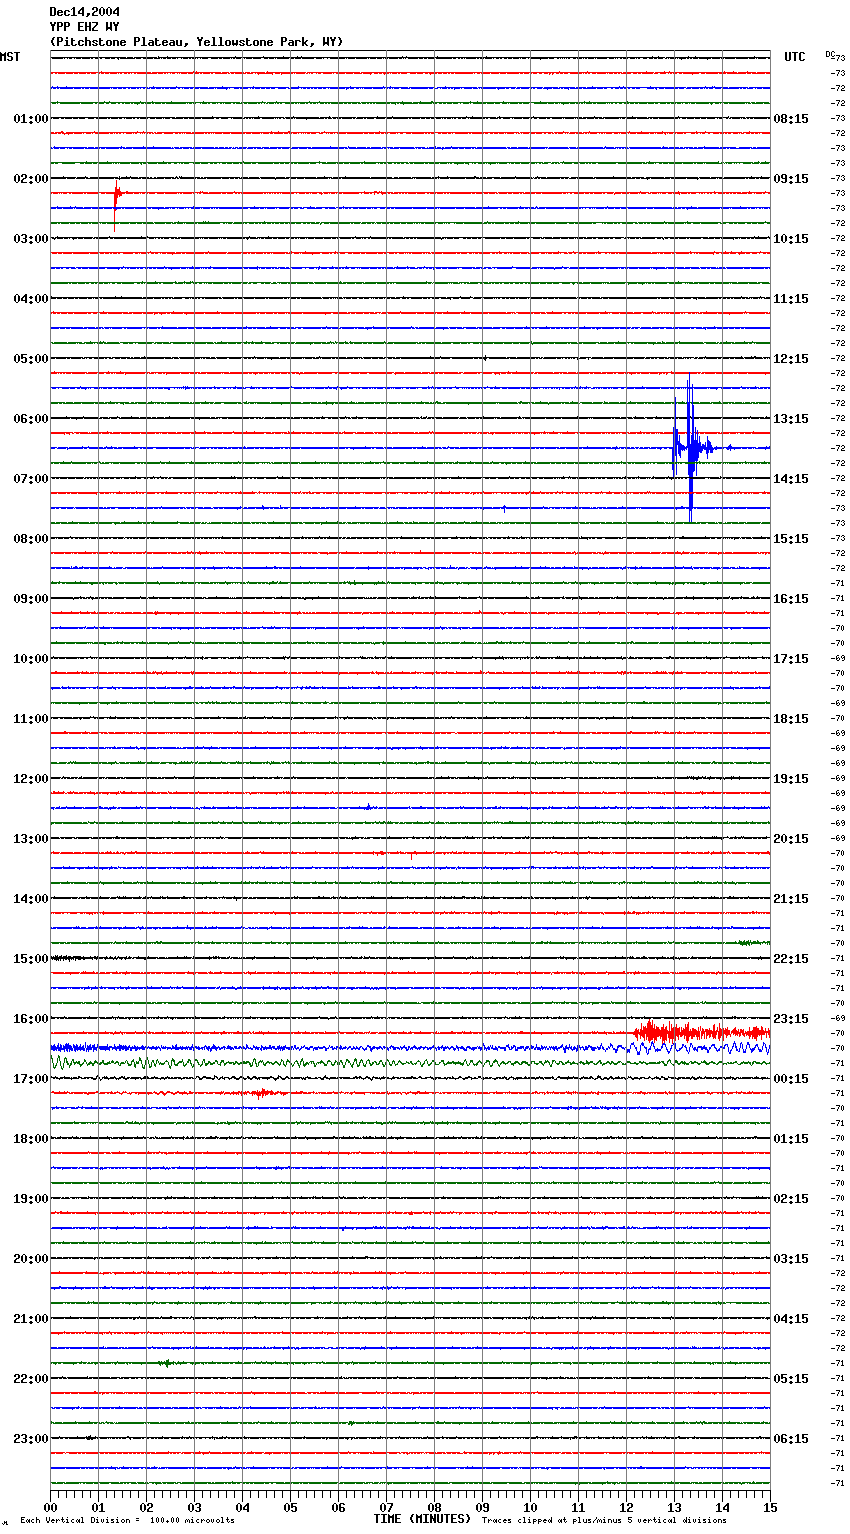
Task: Click the 12:15 UTC time label
Action: point(791,359)
